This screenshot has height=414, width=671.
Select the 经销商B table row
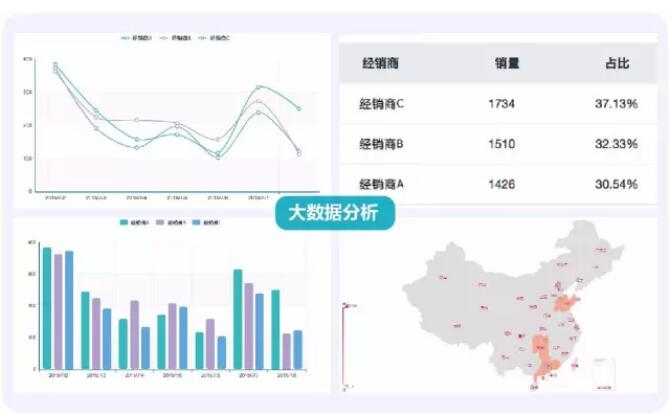coord(498,144)
